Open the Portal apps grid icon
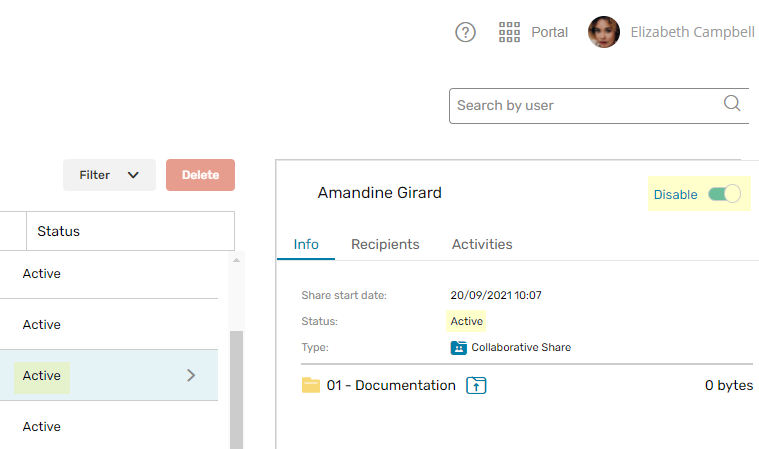 [509, 32]
